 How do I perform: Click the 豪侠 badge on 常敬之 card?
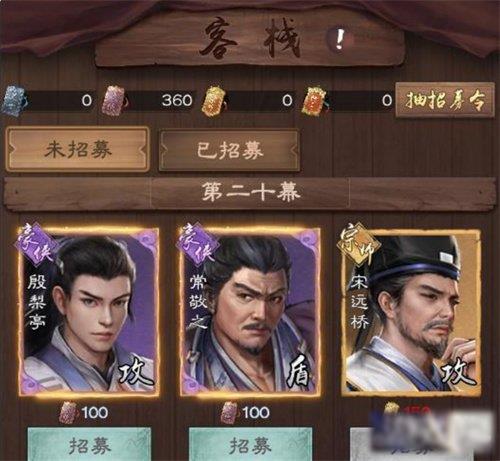pos(197,244)
